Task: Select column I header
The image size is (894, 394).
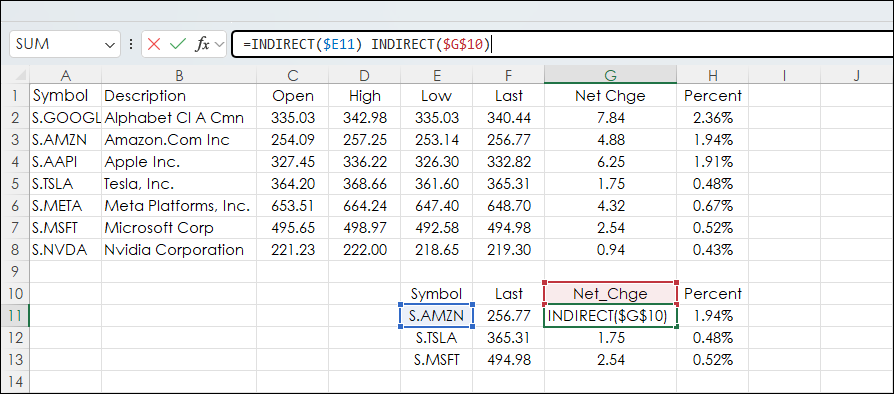Action: (x=785, y=75)
